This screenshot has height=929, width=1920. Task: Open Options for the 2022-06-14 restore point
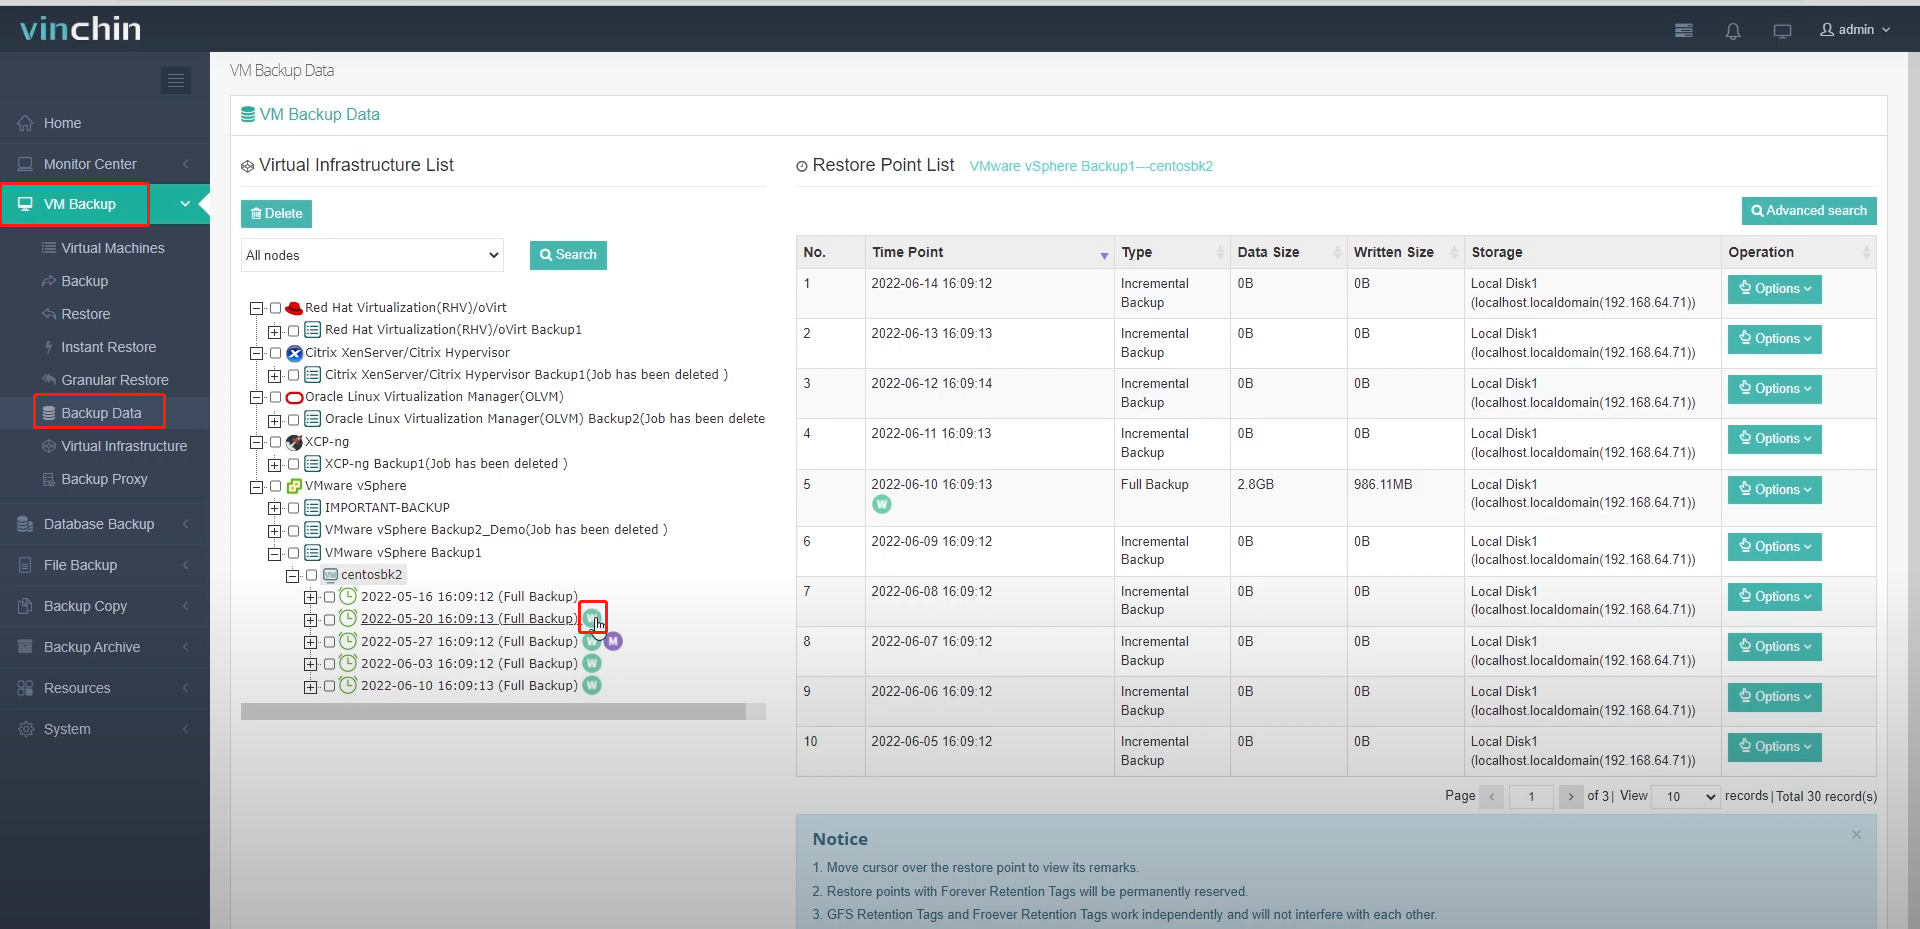[1774, 289]
